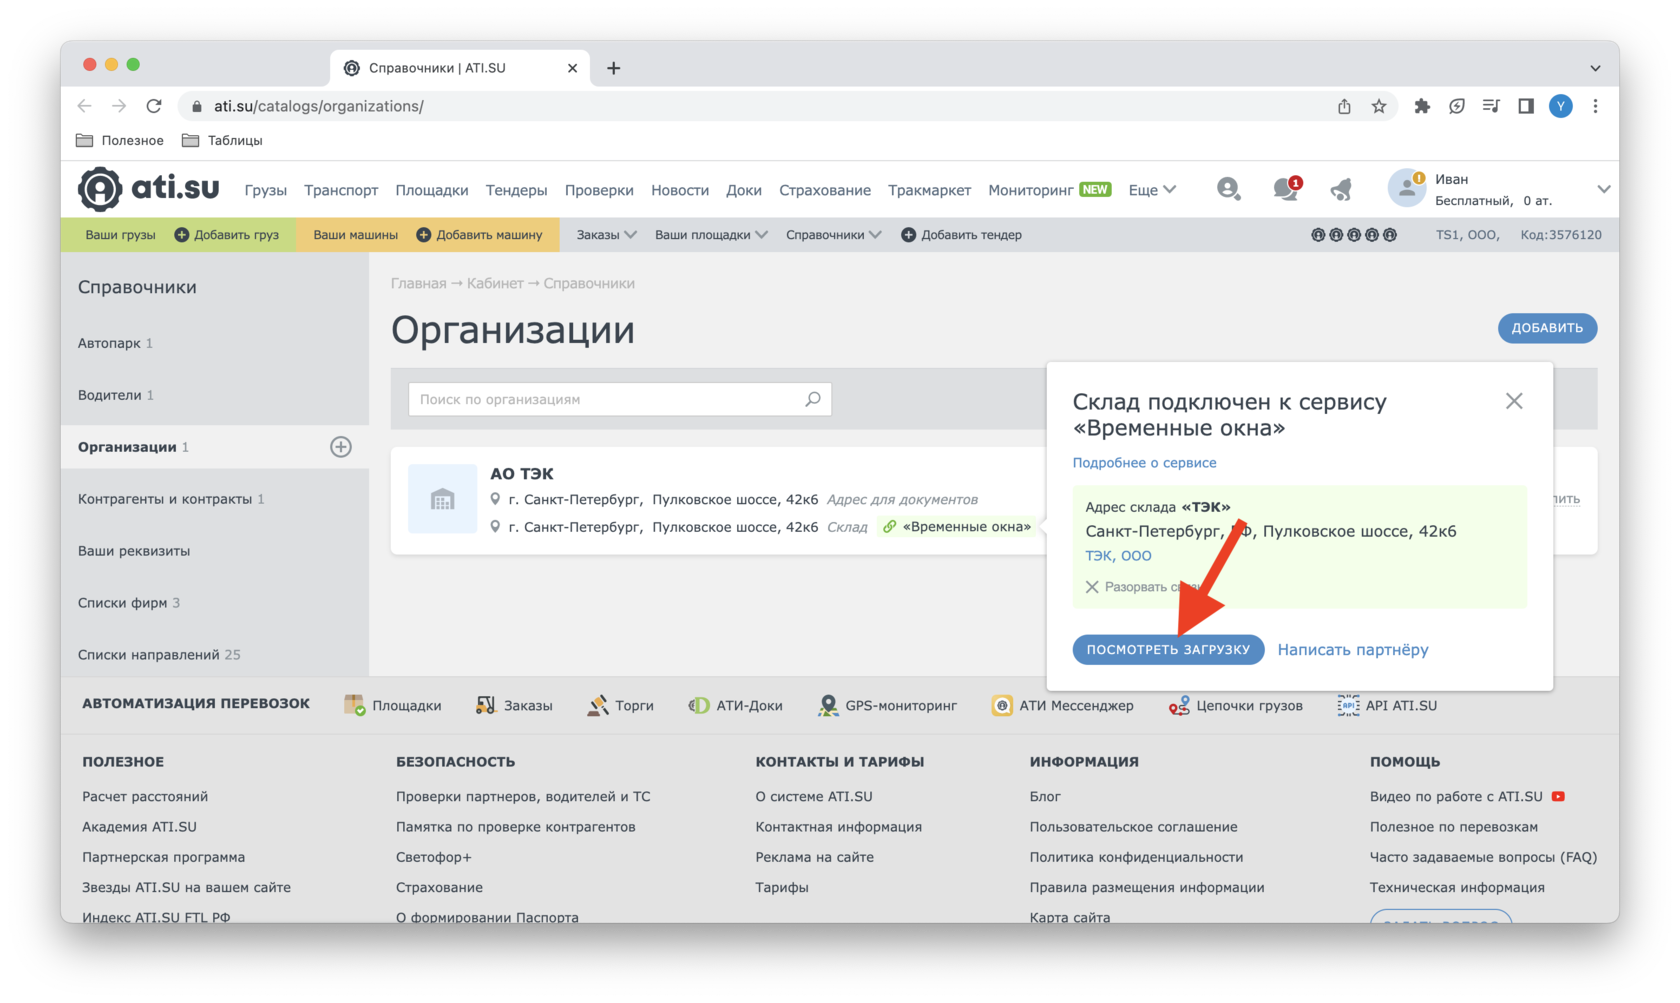The image size is (1680, 1003).
Task: Reload the page in Chrome toolbar
Action: click(x=154, y=106)
